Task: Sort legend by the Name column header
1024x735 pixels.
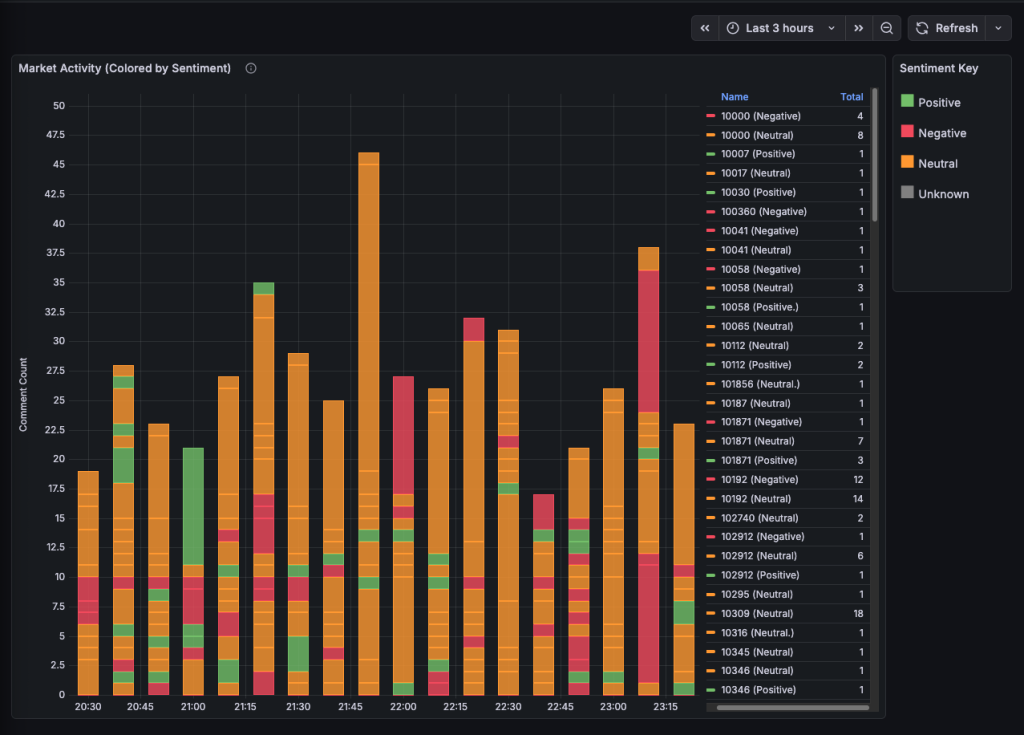Action: coord(734,97)
